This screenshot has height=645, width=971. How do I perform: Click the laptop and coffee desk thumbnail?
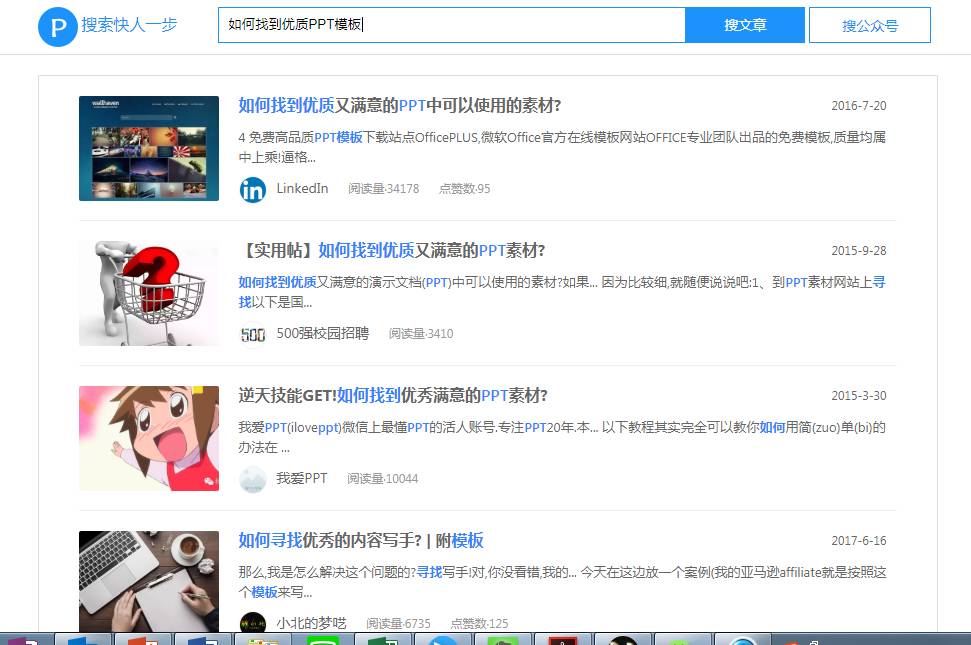(x=148, y=582)
